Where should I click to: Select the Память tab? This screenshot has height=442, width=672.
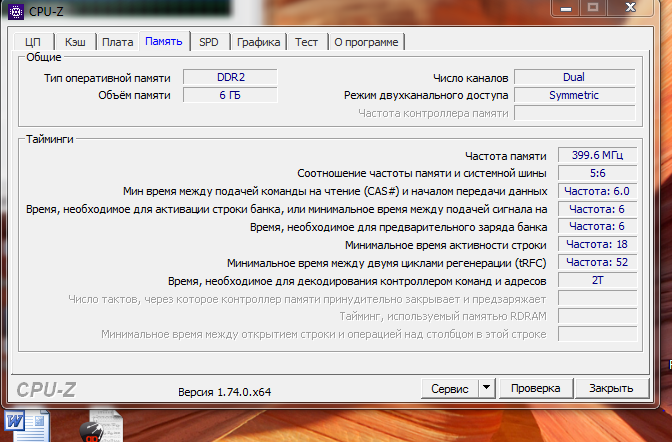164,41
